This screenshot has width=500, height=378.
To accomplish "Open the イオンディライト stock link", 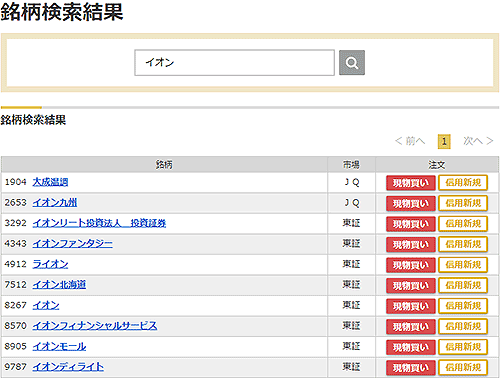I will tap(68, 367).
